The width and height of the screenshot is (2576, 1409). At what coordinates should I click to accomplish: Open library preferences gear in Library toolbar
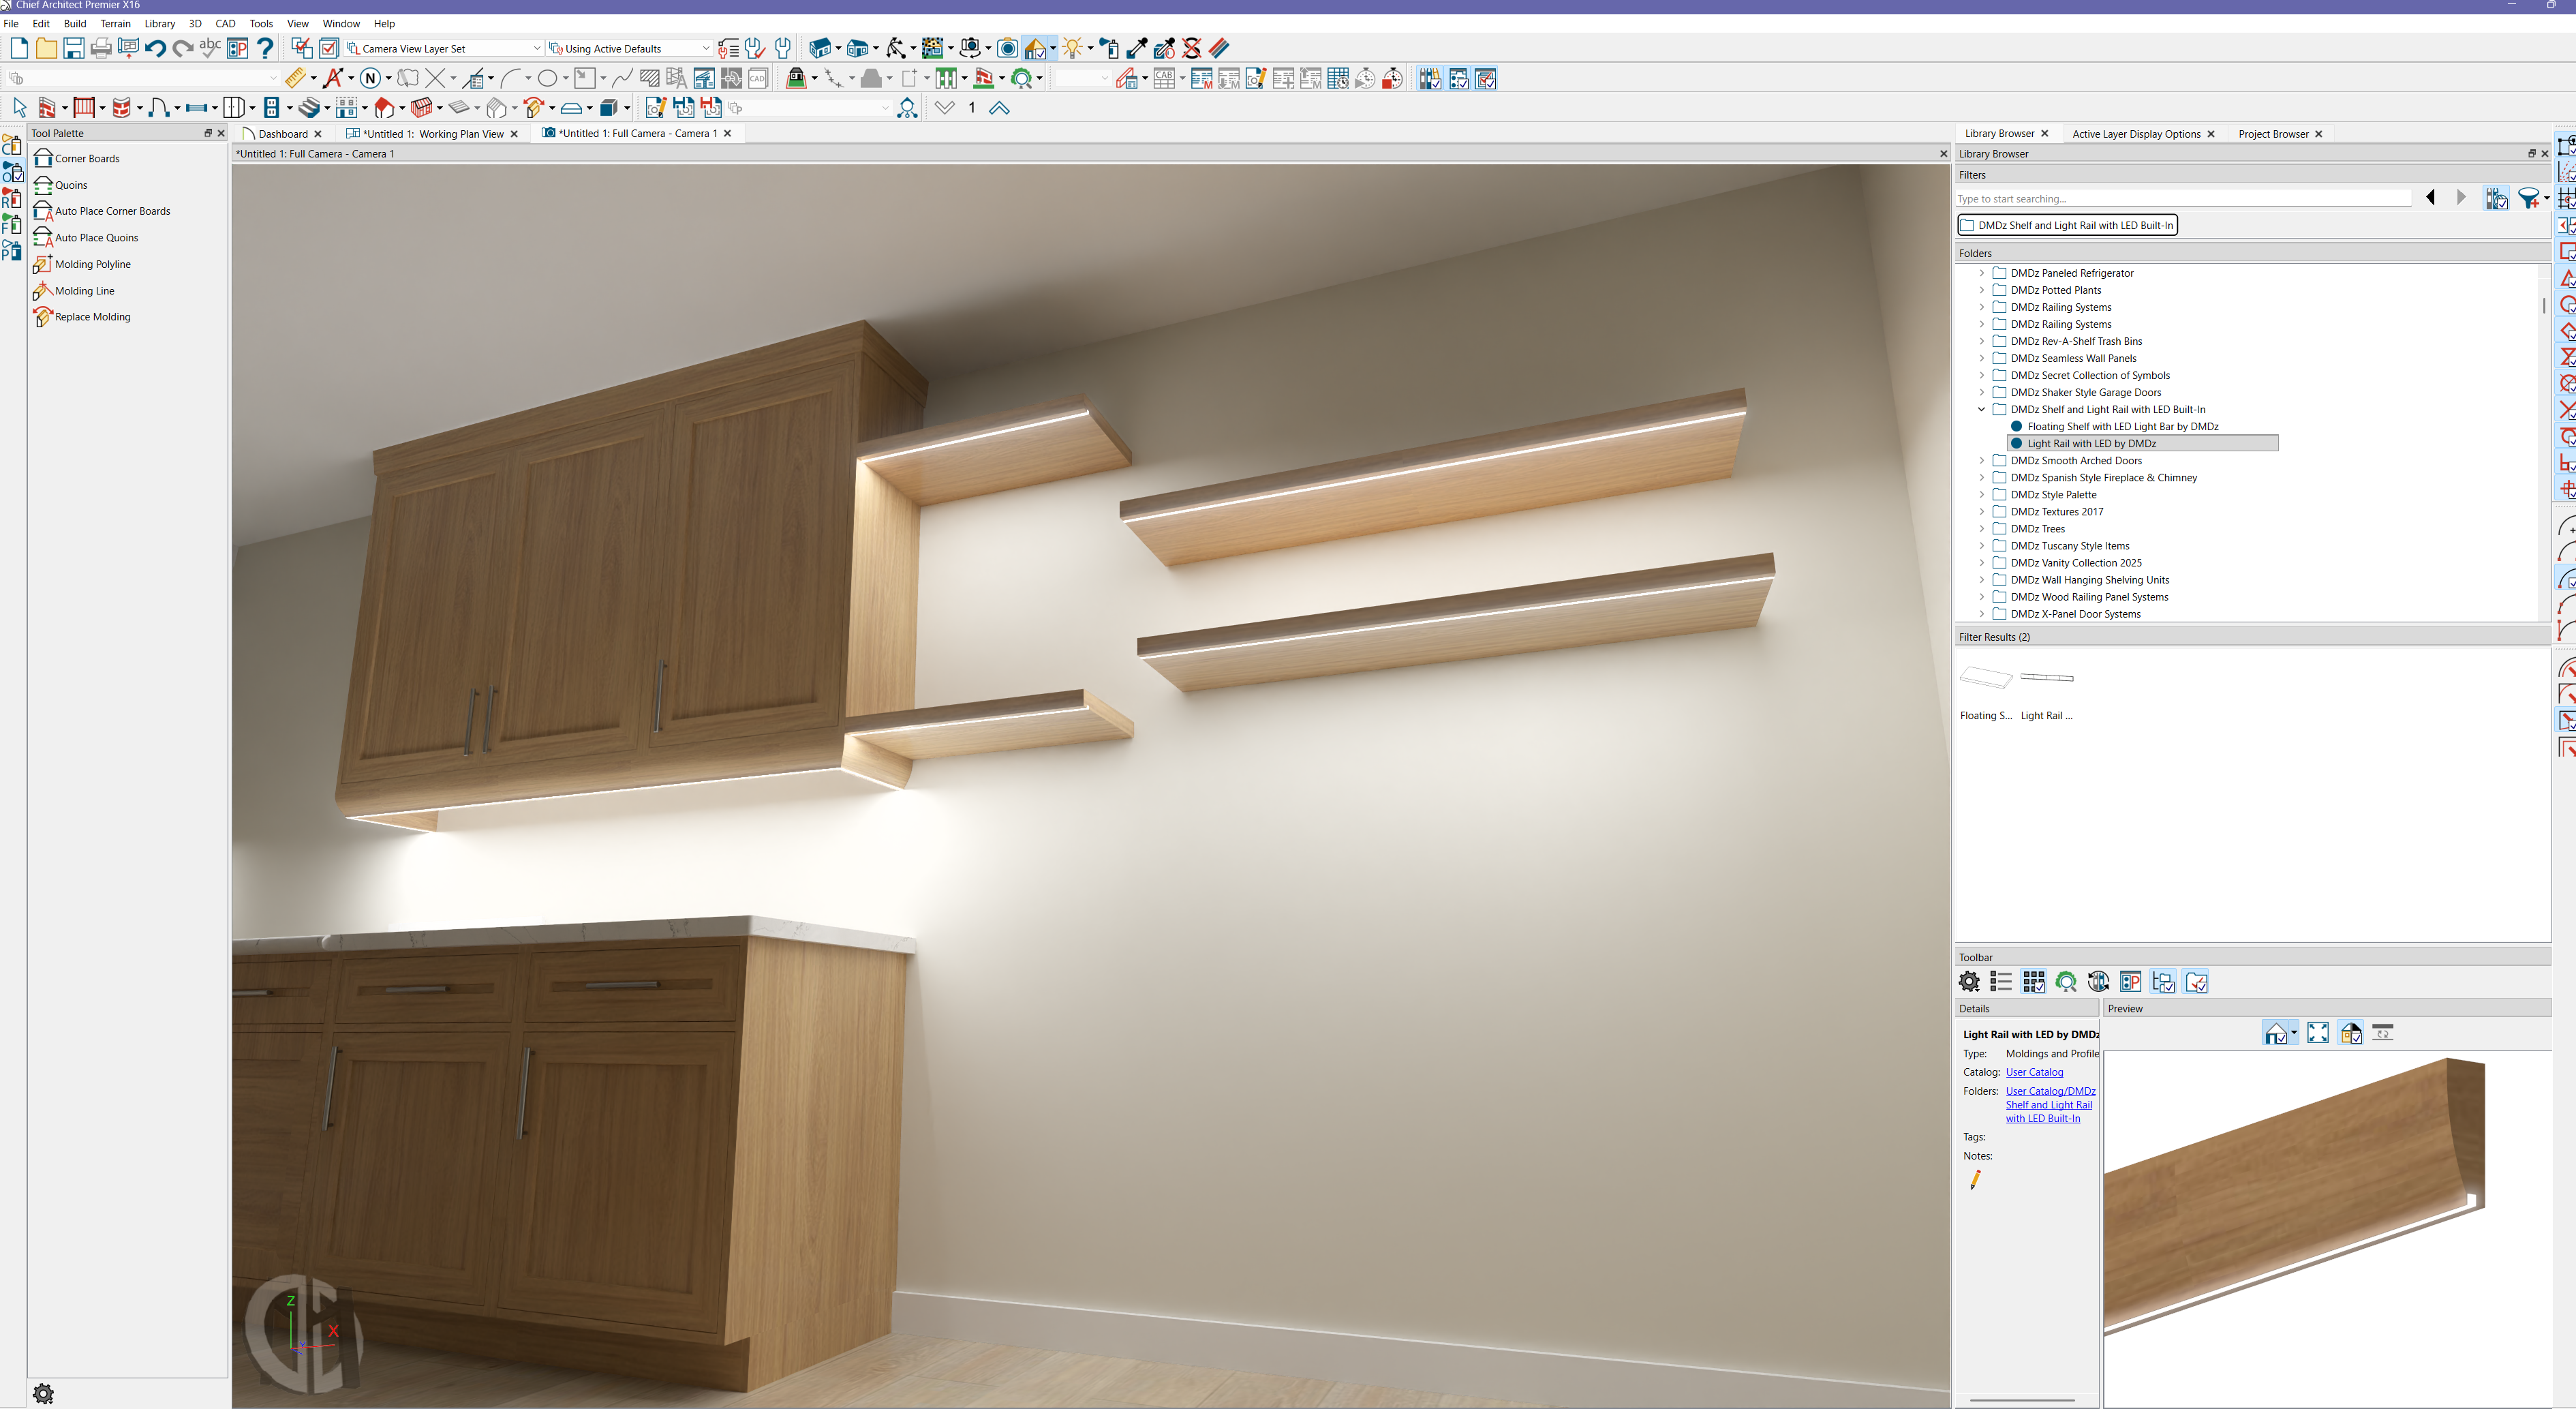pos(1969,982)
